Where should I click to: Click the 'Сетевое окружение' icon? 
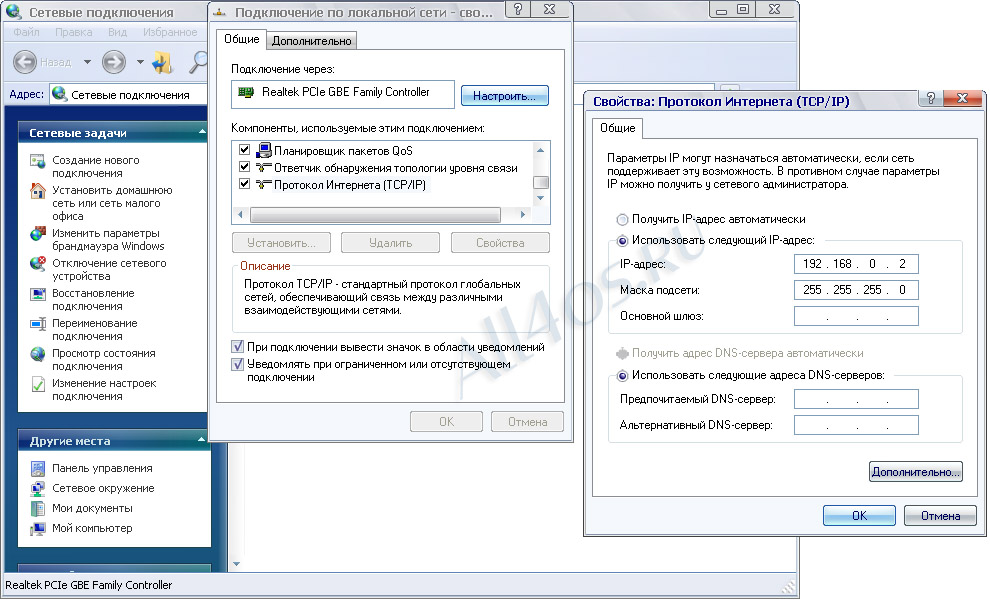coord(38,489)
